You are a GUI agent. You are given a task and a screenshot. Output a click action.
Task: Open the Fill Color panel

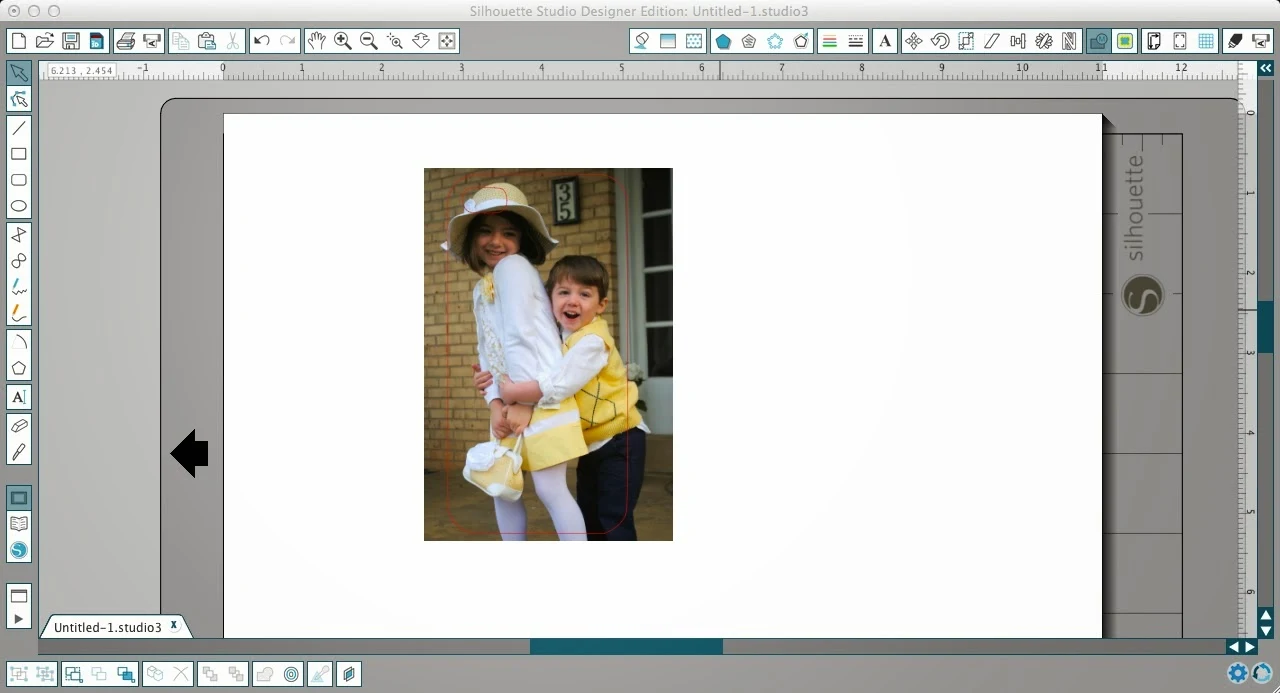(640, 41)
